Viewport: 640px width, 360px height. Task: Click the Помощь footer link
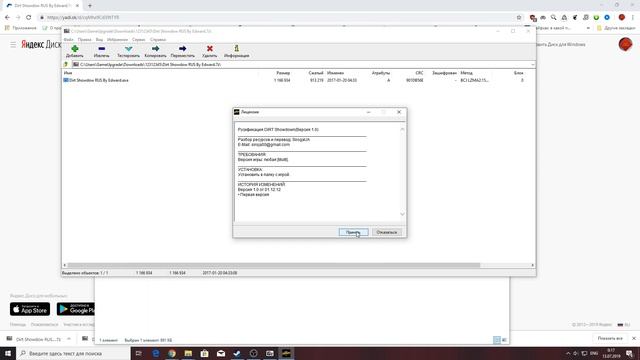click(18, 324)
